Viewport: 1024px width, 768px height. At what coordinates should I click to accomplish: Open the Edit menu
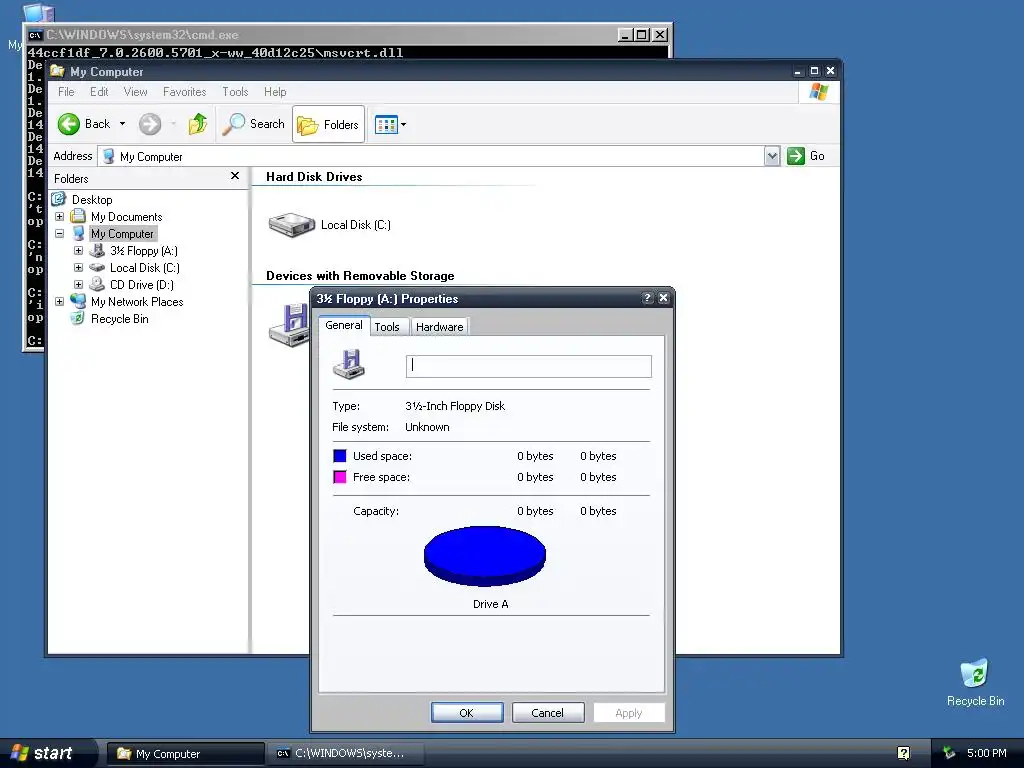pos(99,92)
